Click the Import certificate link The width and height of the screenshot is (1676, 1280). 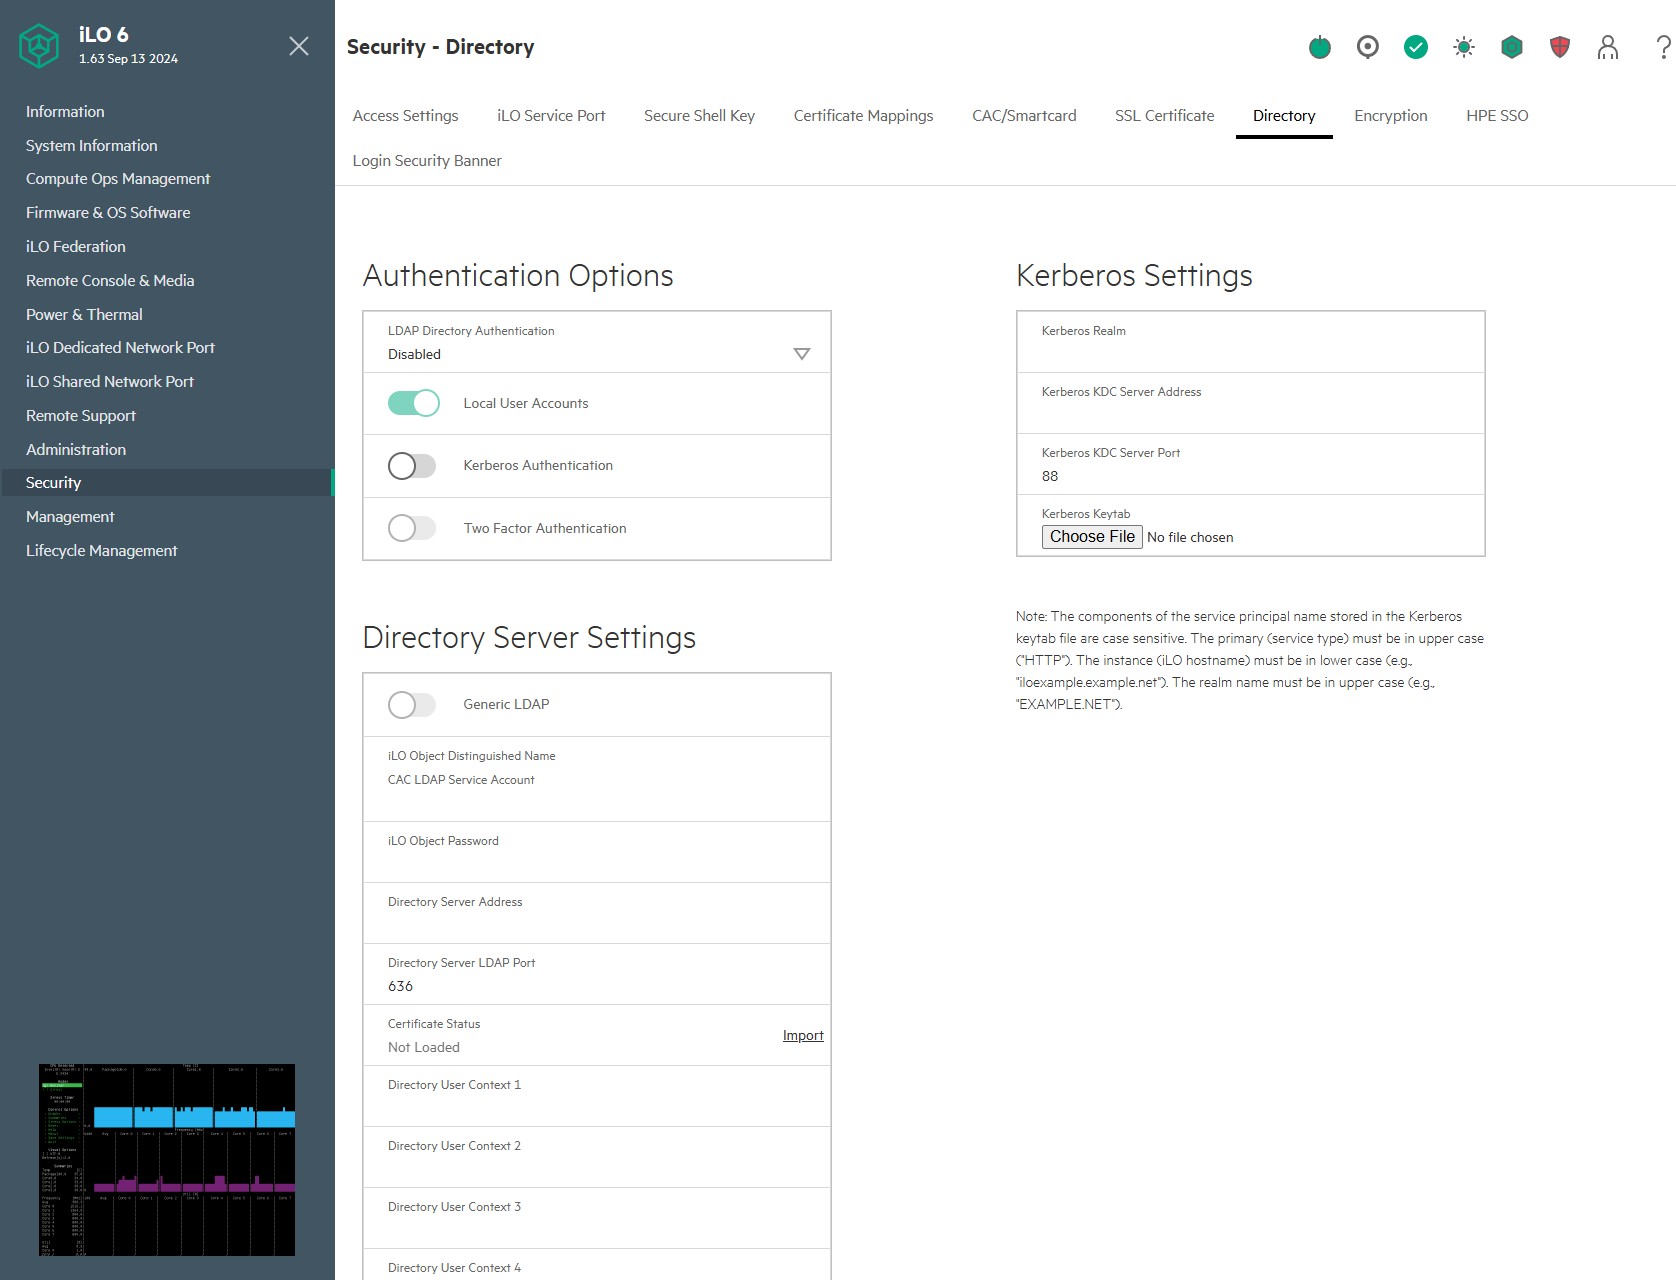pos(802,1036)
